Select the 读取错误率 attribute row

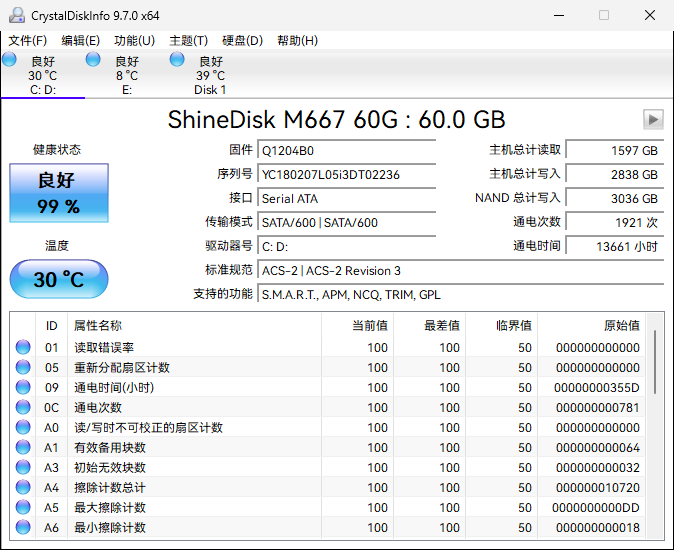tap(328, 347)
